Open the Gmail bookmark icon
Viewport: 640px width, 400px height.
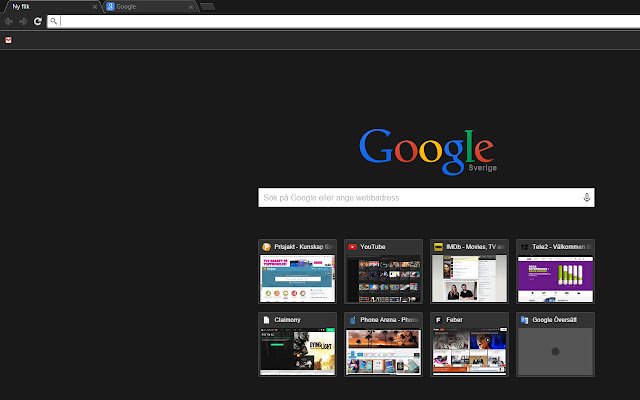pos(8,40)
